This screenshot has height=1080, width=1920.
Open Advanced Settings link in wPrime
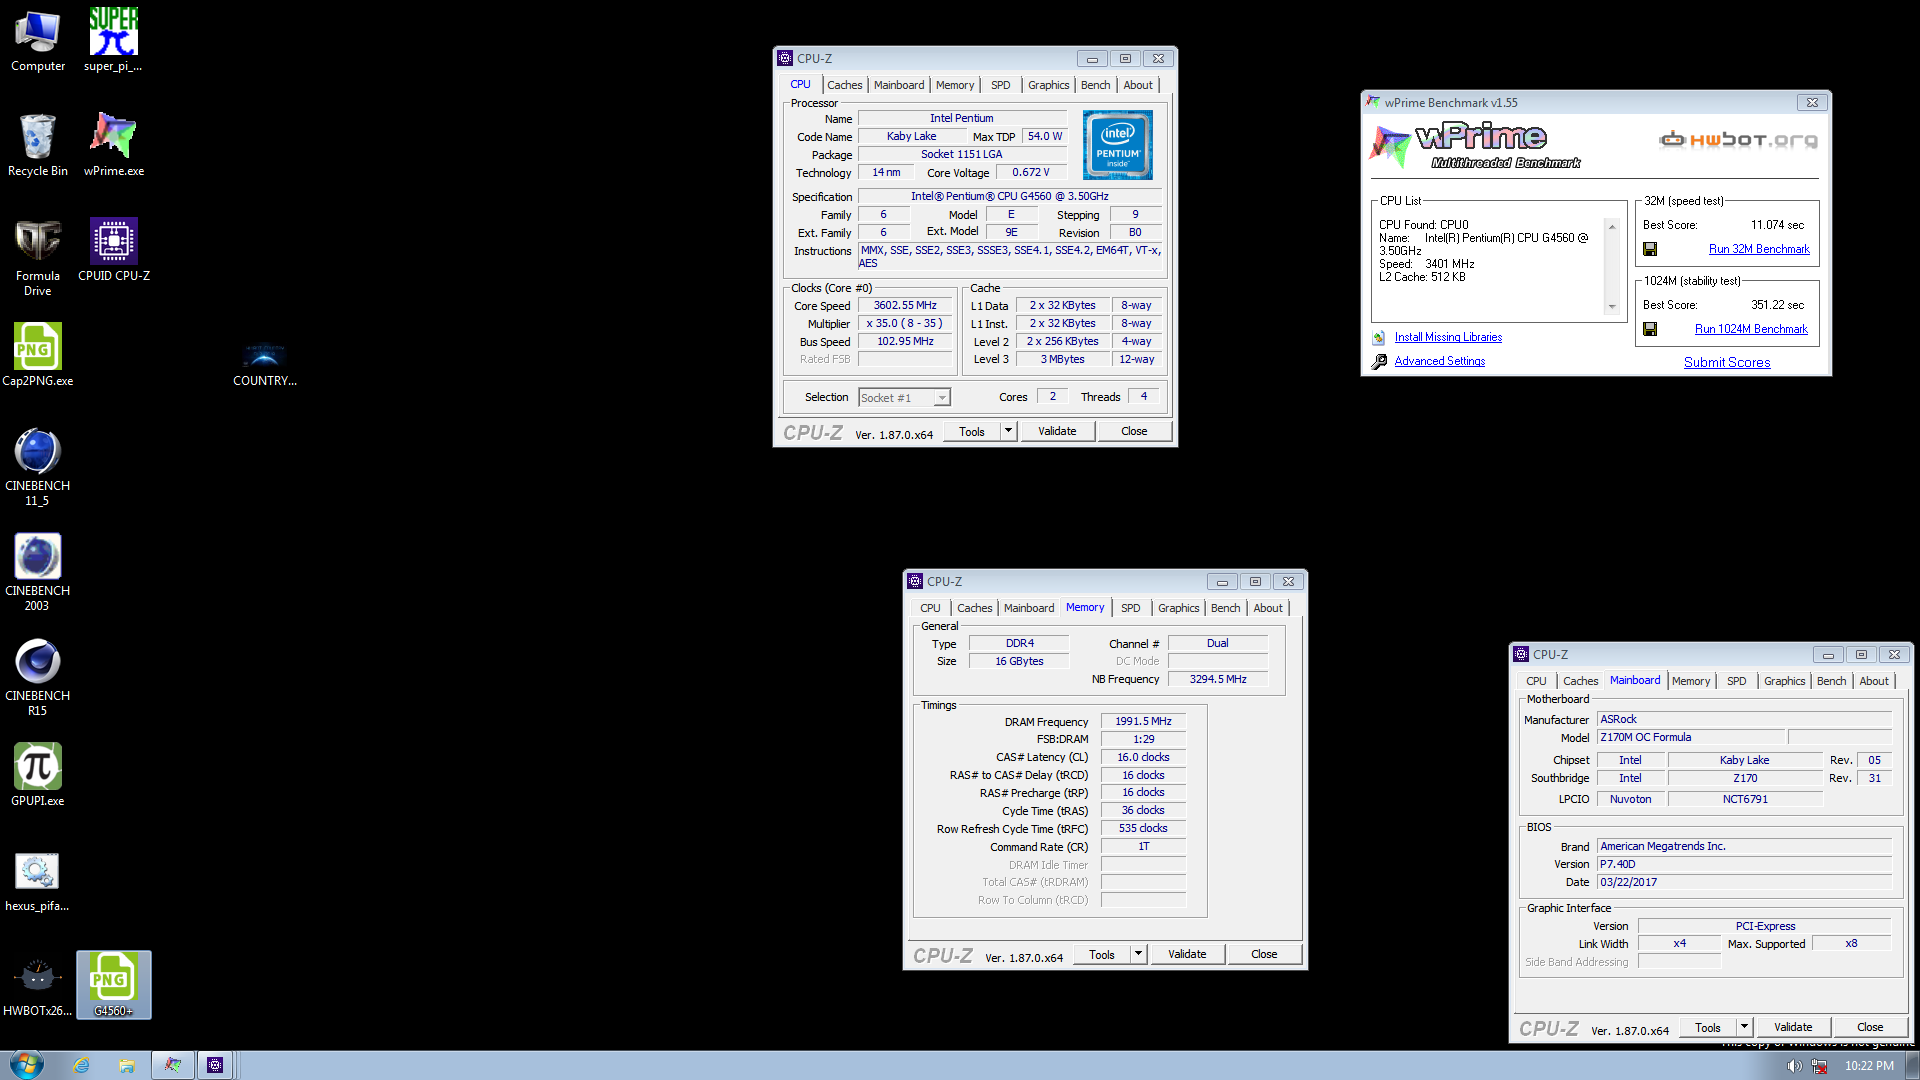coord(1439,361)
